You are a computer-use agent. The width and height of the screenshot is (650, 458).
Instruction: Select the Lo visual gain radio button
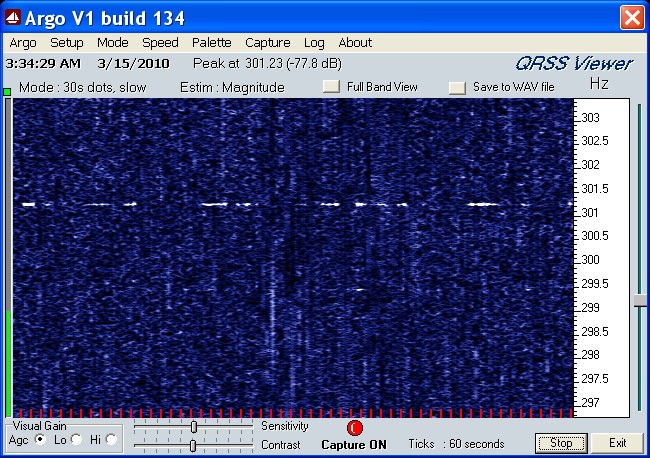[76, 439]
